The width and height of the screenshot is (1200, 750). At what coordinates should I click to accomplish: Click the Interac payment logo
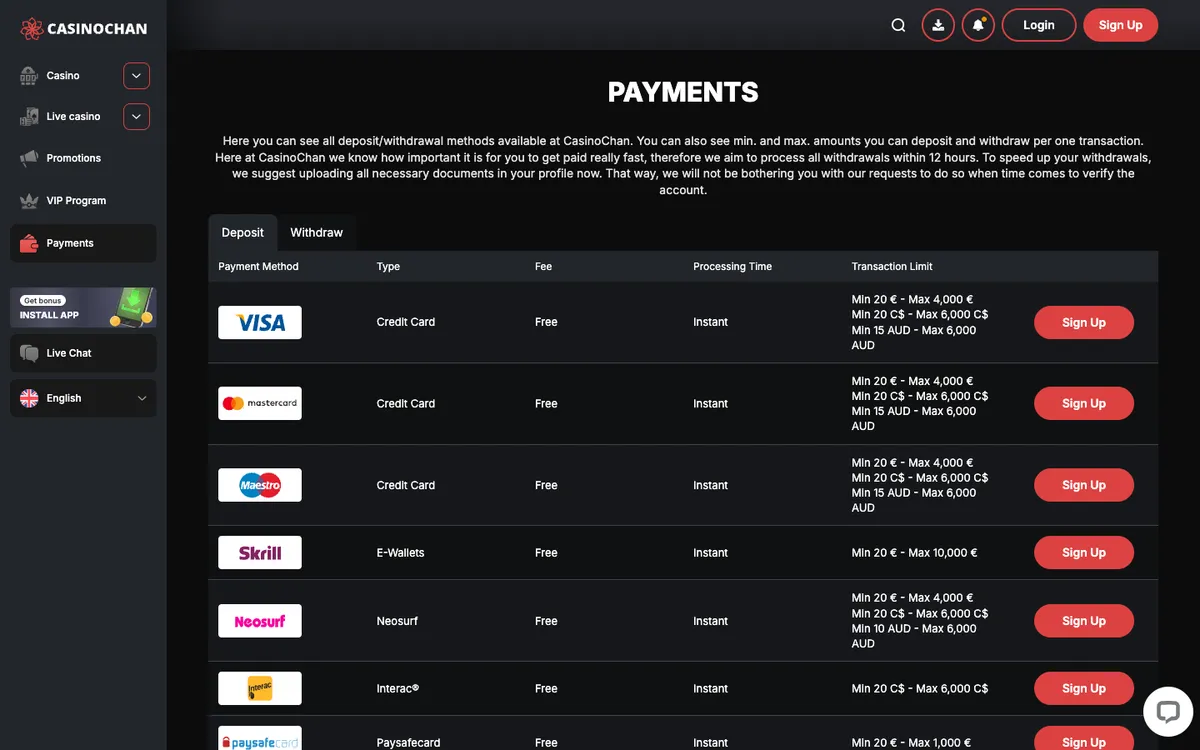(260, 688)
